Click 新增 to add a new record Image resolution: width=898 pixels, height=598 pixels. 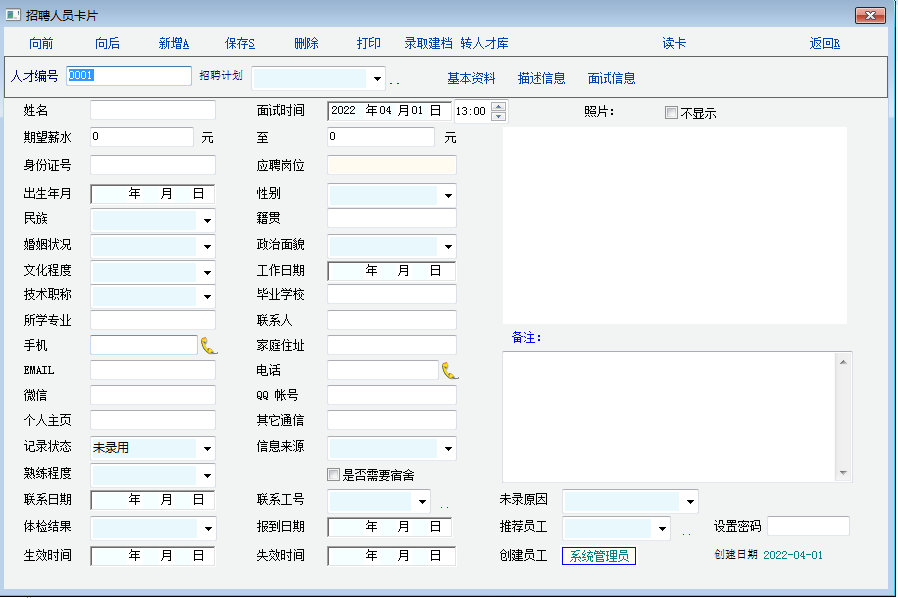click(174, 44)
